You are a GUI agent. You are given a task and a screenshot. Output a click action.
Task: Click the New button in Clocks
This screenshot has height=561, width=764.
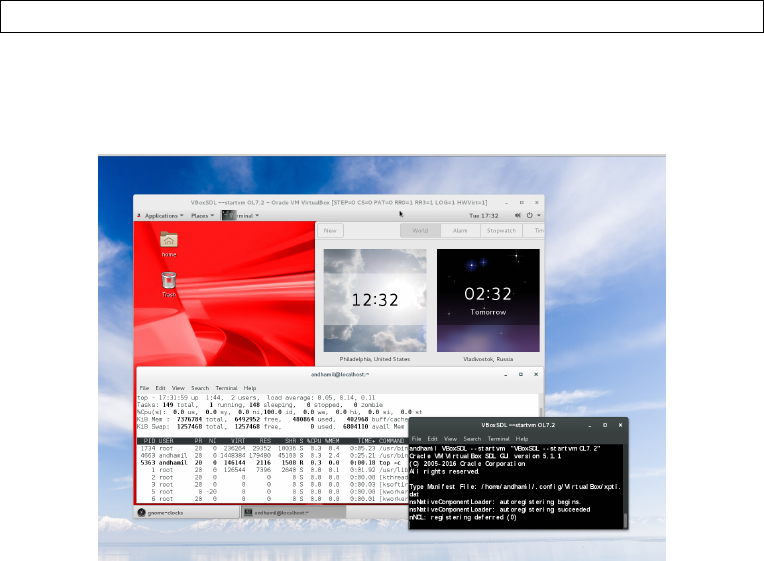click(x=330, y=231)
